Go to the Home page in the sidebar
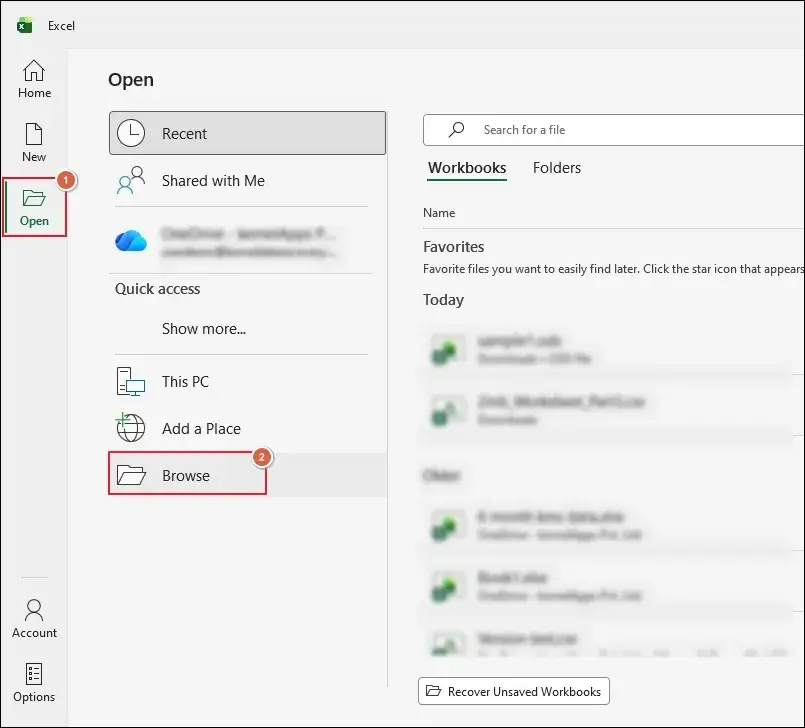Screen dimensions: 805x728 click(34, 79)
